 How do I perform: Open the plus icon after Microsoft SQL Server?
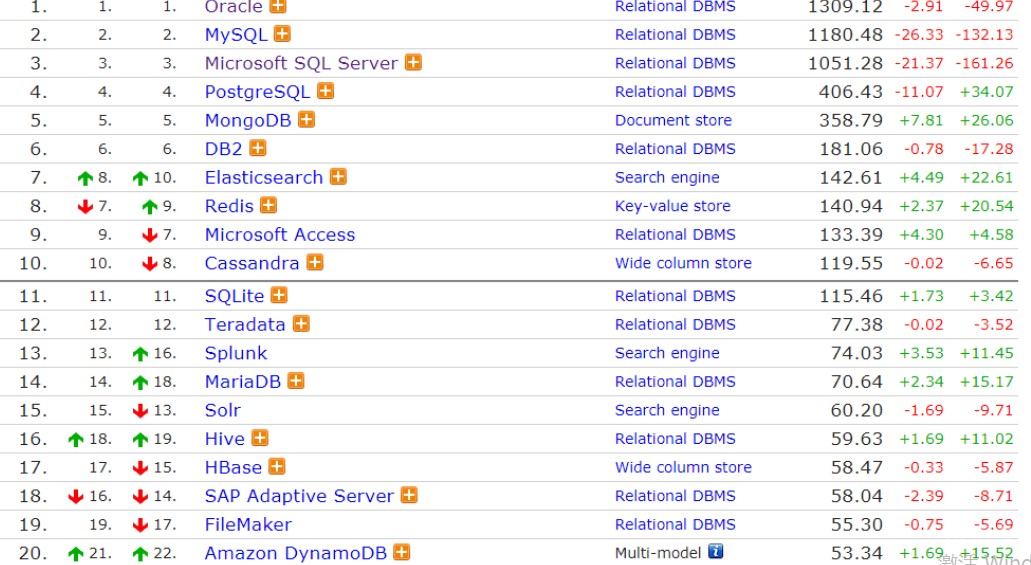413,62
